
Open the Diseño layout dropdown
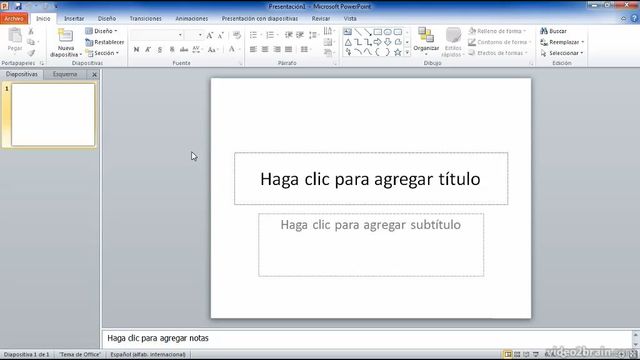click(101, 31)
